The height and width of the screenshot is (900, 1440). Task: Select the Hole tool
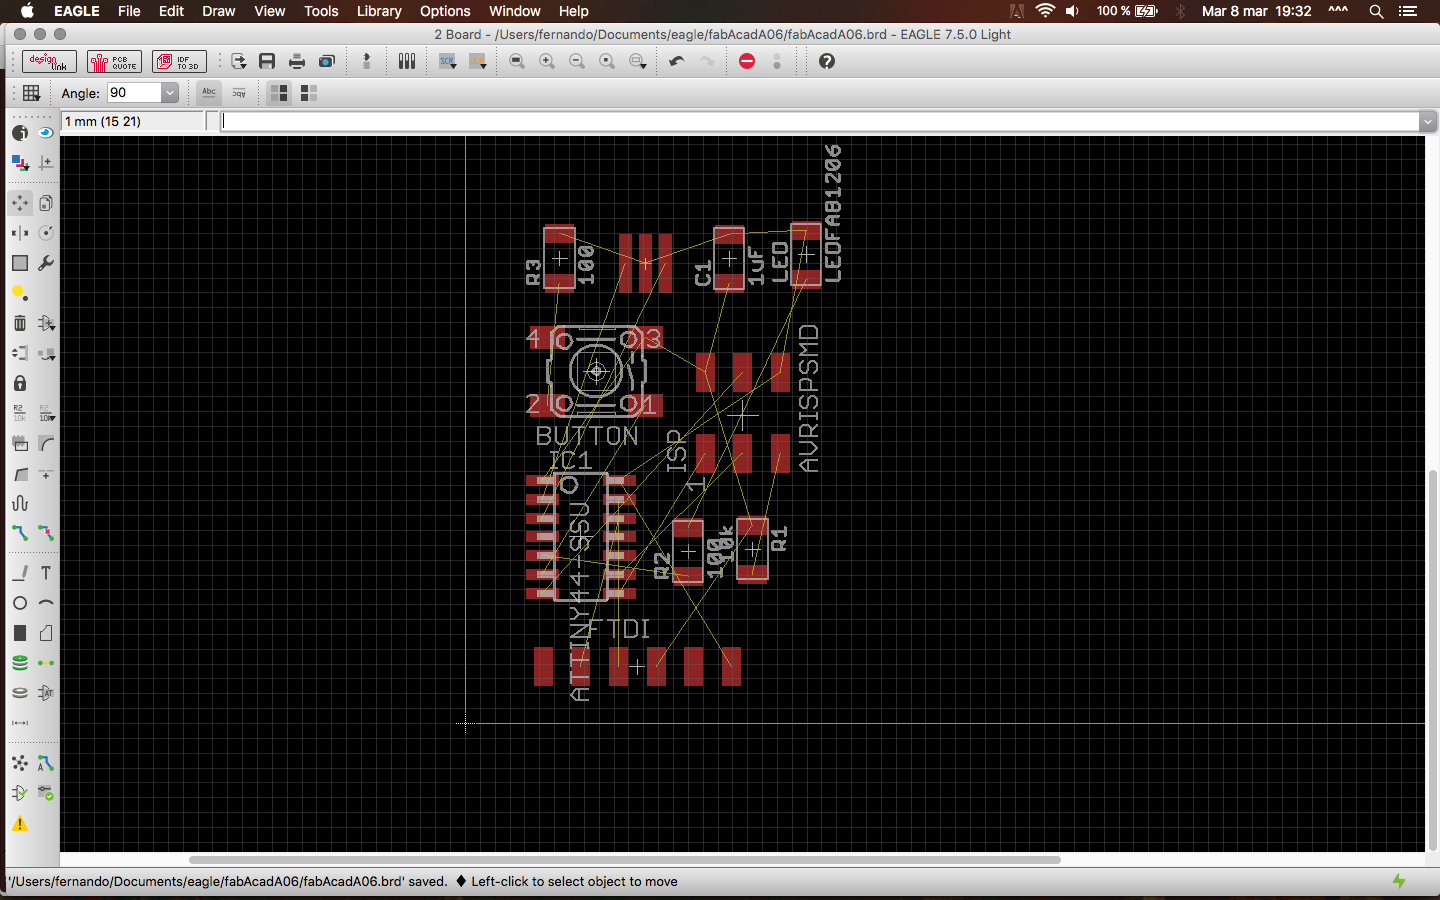pyautogui.click(x=20, y=693)
